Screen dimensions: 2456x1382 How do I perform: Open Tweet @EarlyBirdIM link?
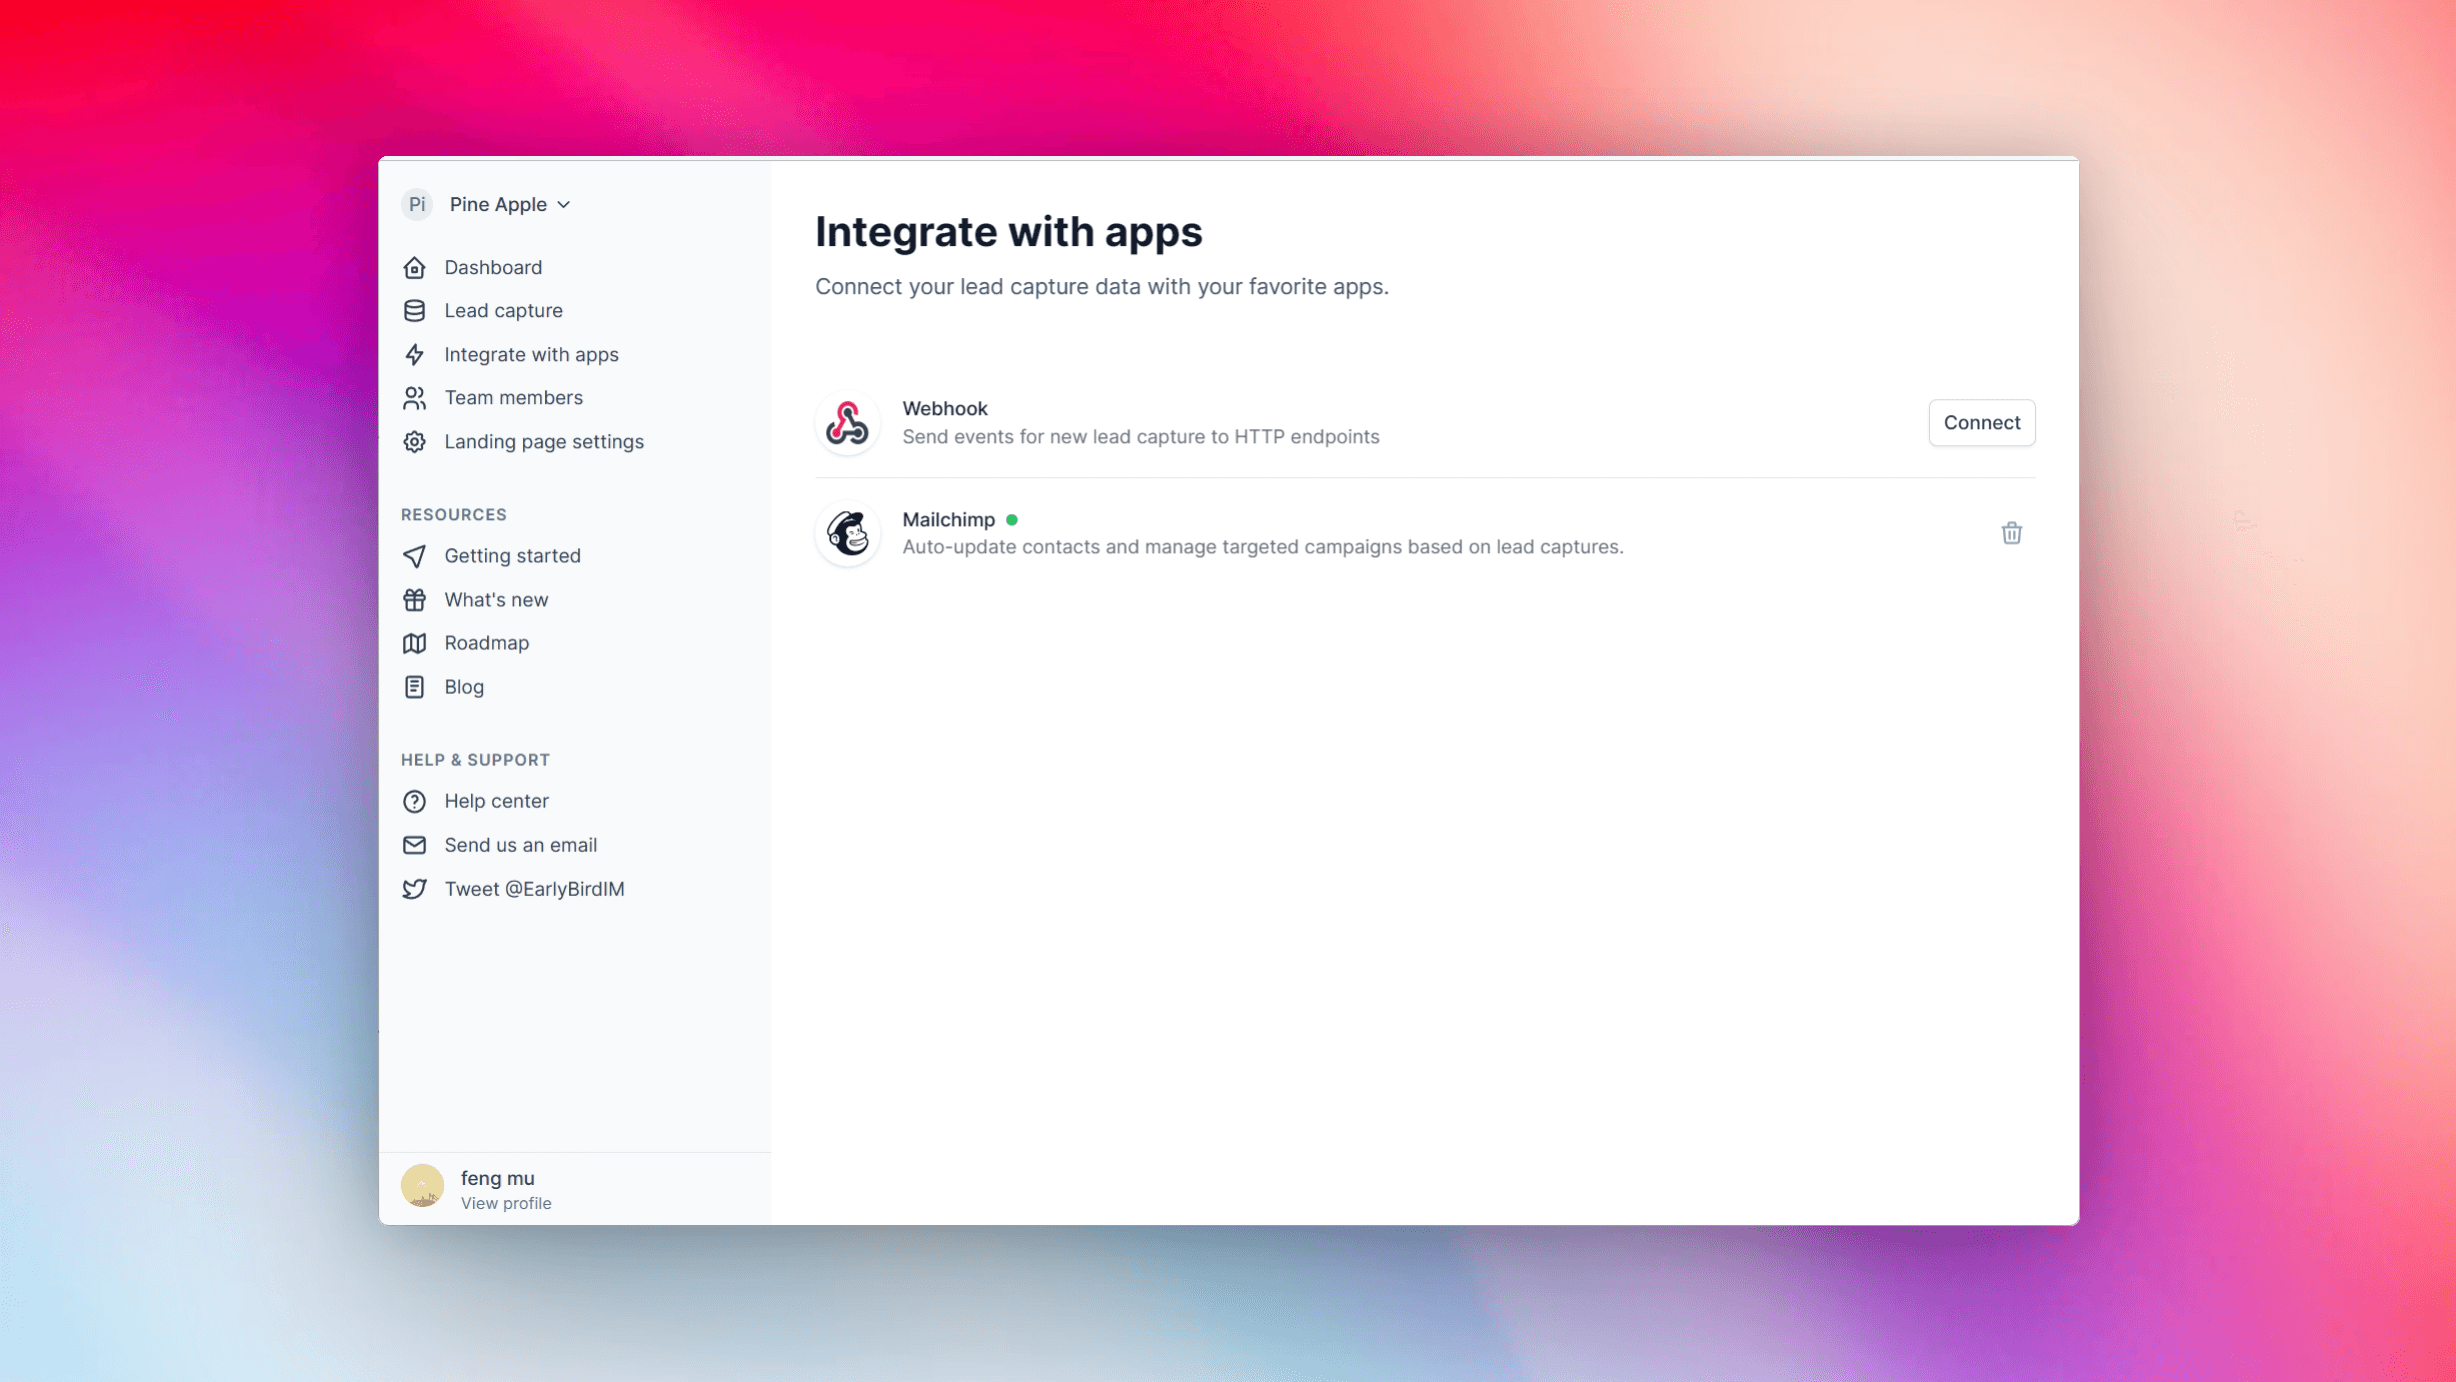(534, 889)
